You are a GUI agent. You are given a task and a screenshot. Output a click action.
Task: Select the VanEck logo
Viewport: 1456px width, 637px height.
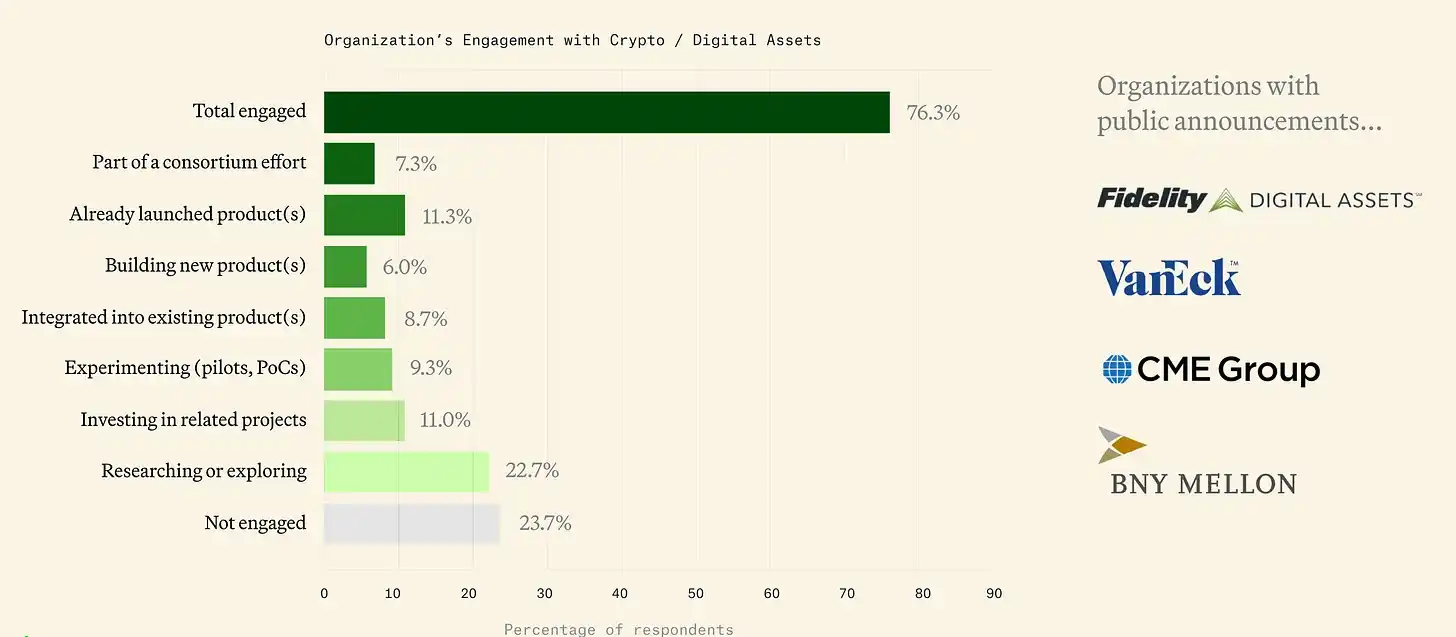pyautogui.click(x=1169, y=277)
